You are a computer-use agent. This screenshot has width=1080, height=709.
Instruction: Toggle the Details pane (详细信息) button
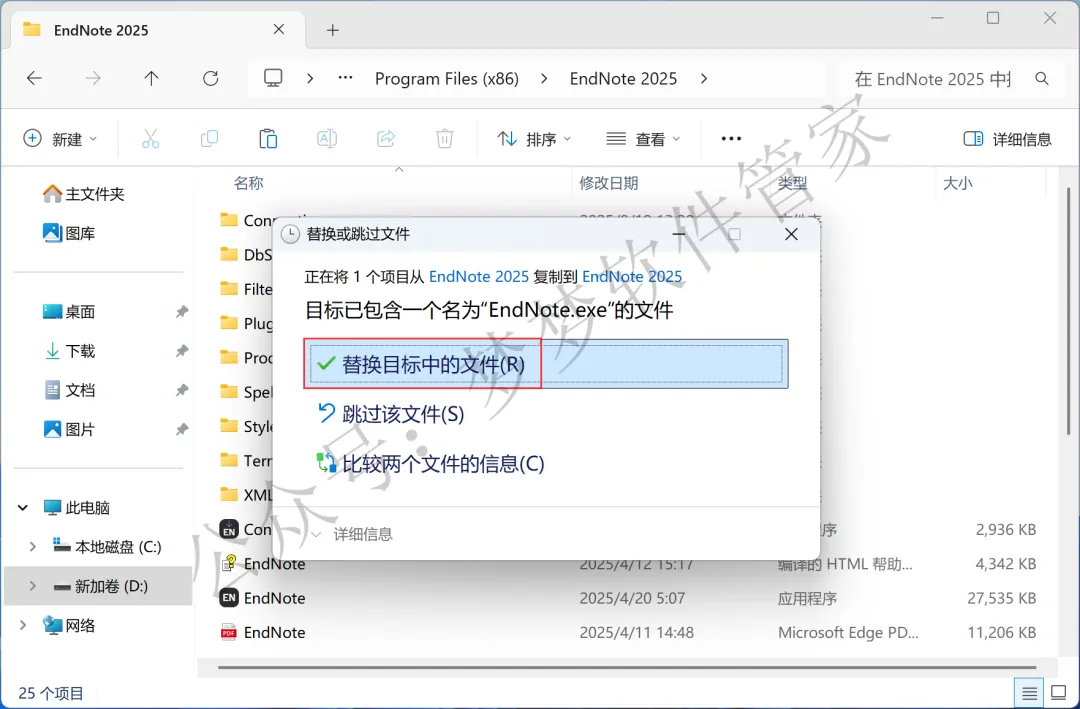(1007, 139)
